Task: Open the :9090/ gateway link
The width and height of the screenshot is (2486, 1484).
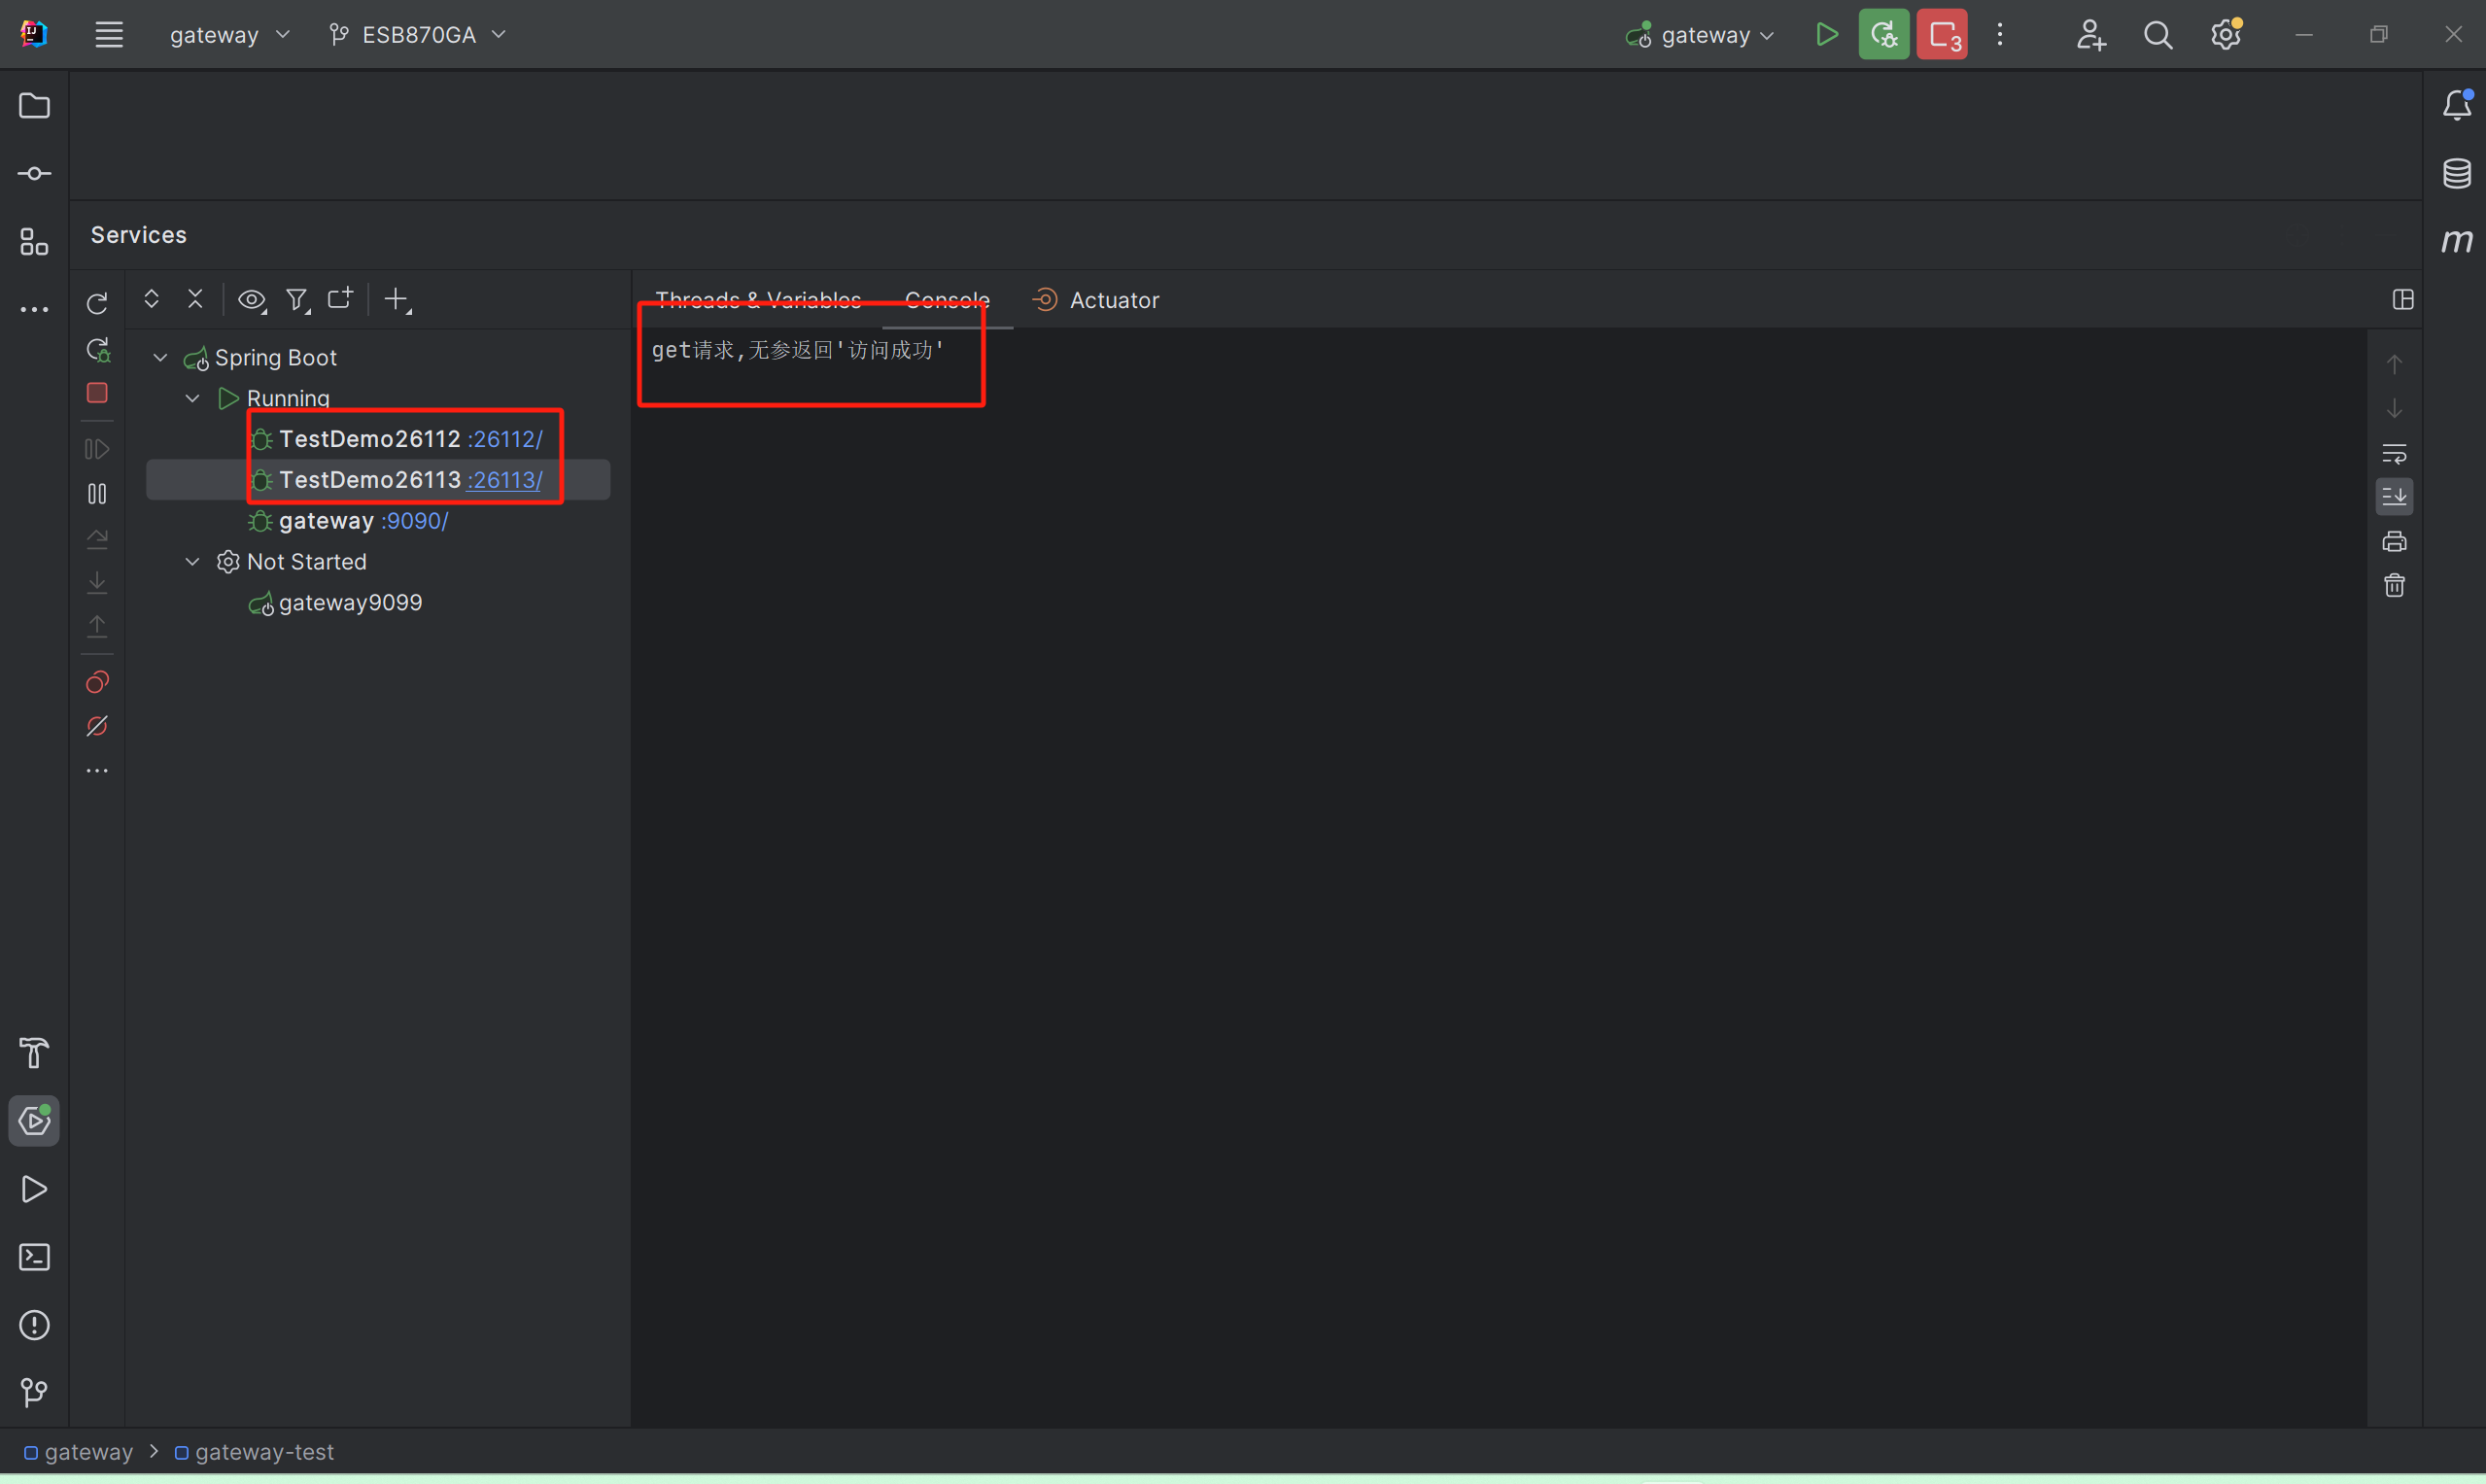Action: pos(414,521)
